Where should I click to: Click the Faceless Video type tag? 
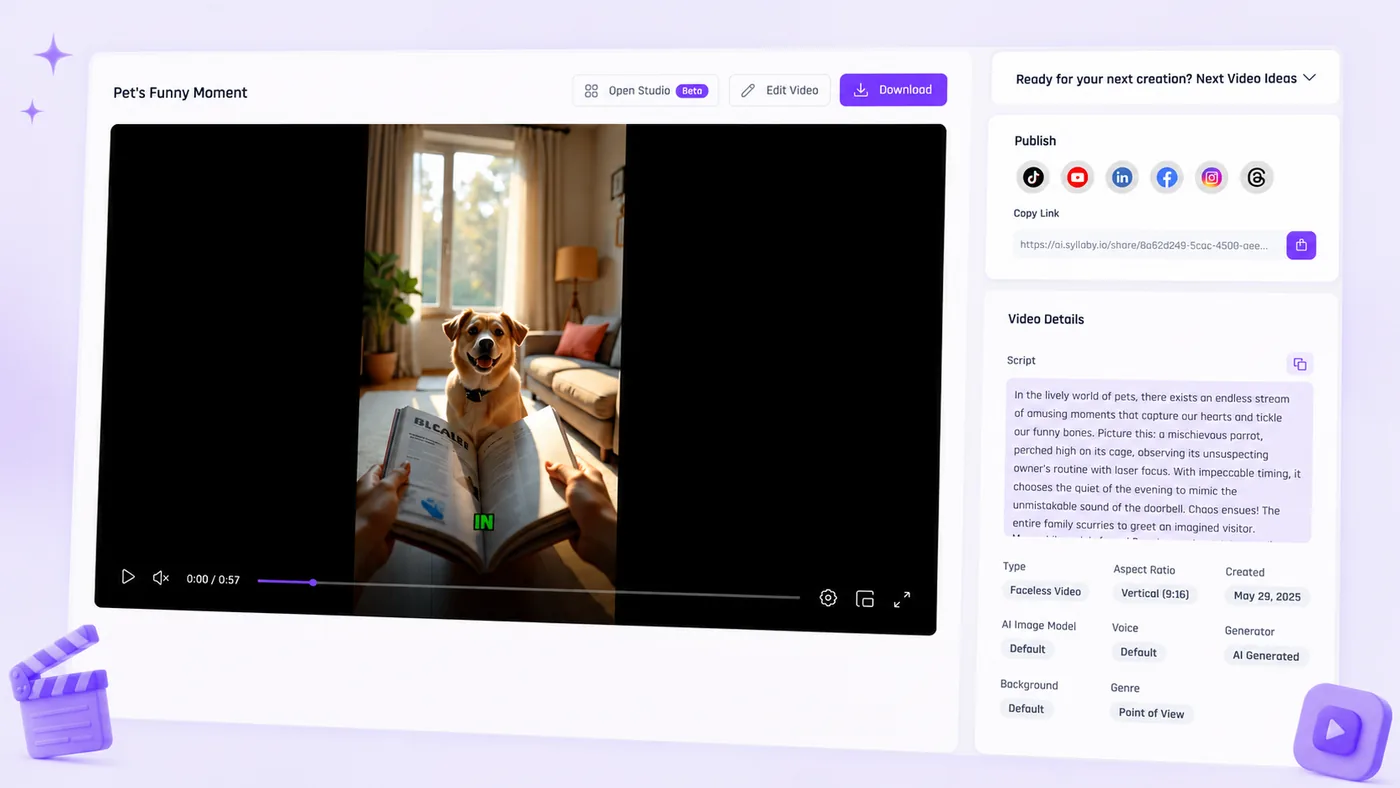[x=1045, y=591]
